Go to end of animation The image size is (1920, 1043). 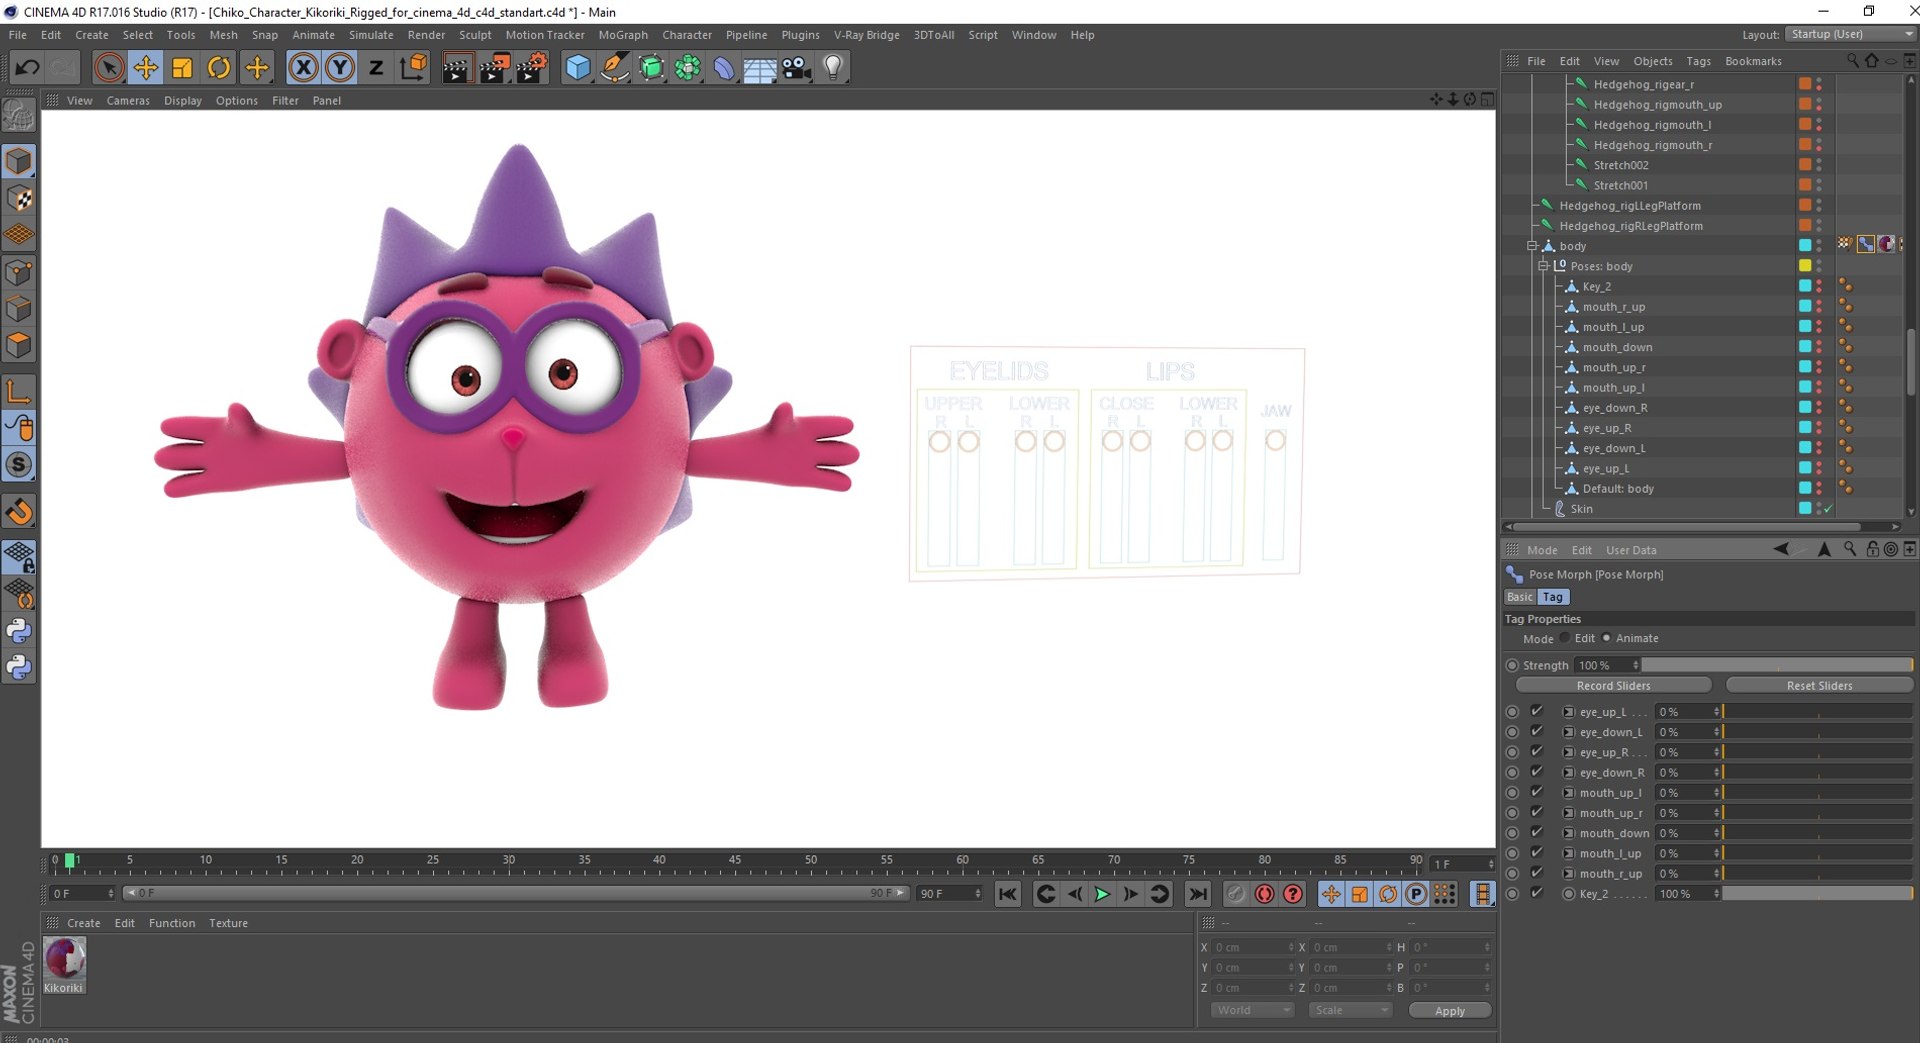coord(1197,894)
